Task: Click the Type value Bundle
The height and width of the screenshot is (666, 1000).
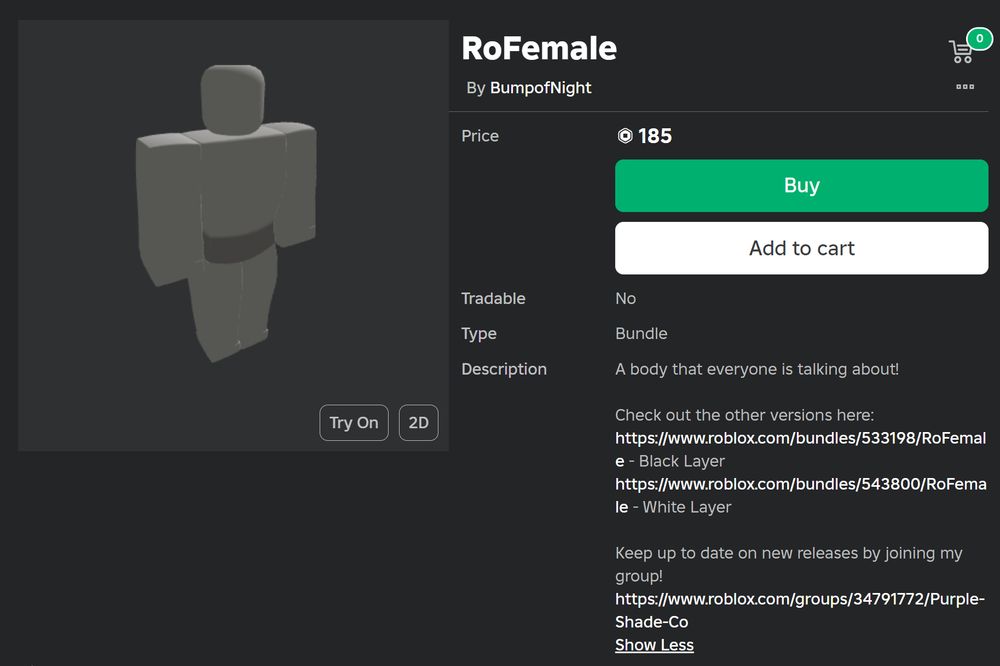Action: [x=641, y=334]
